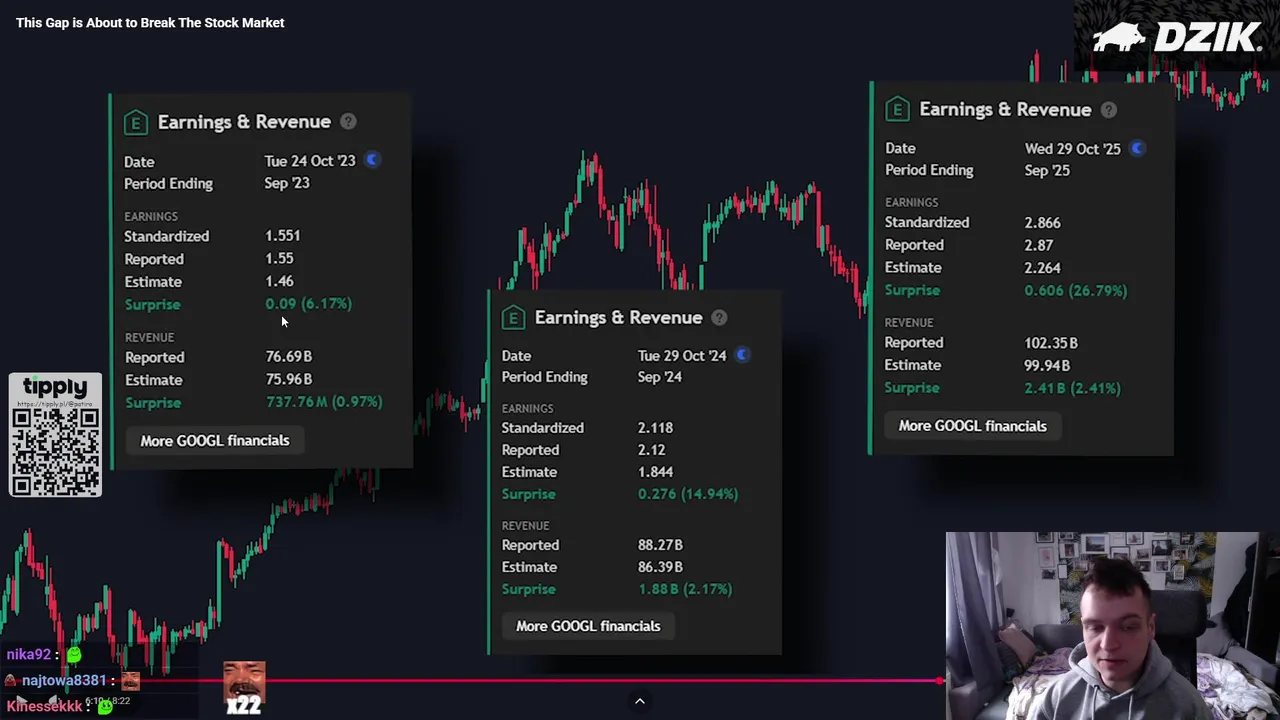Click the reported revenue '102.35 B' value
The height and width of the screenshot is (720, 1280).
click(x=1051, y=343)
